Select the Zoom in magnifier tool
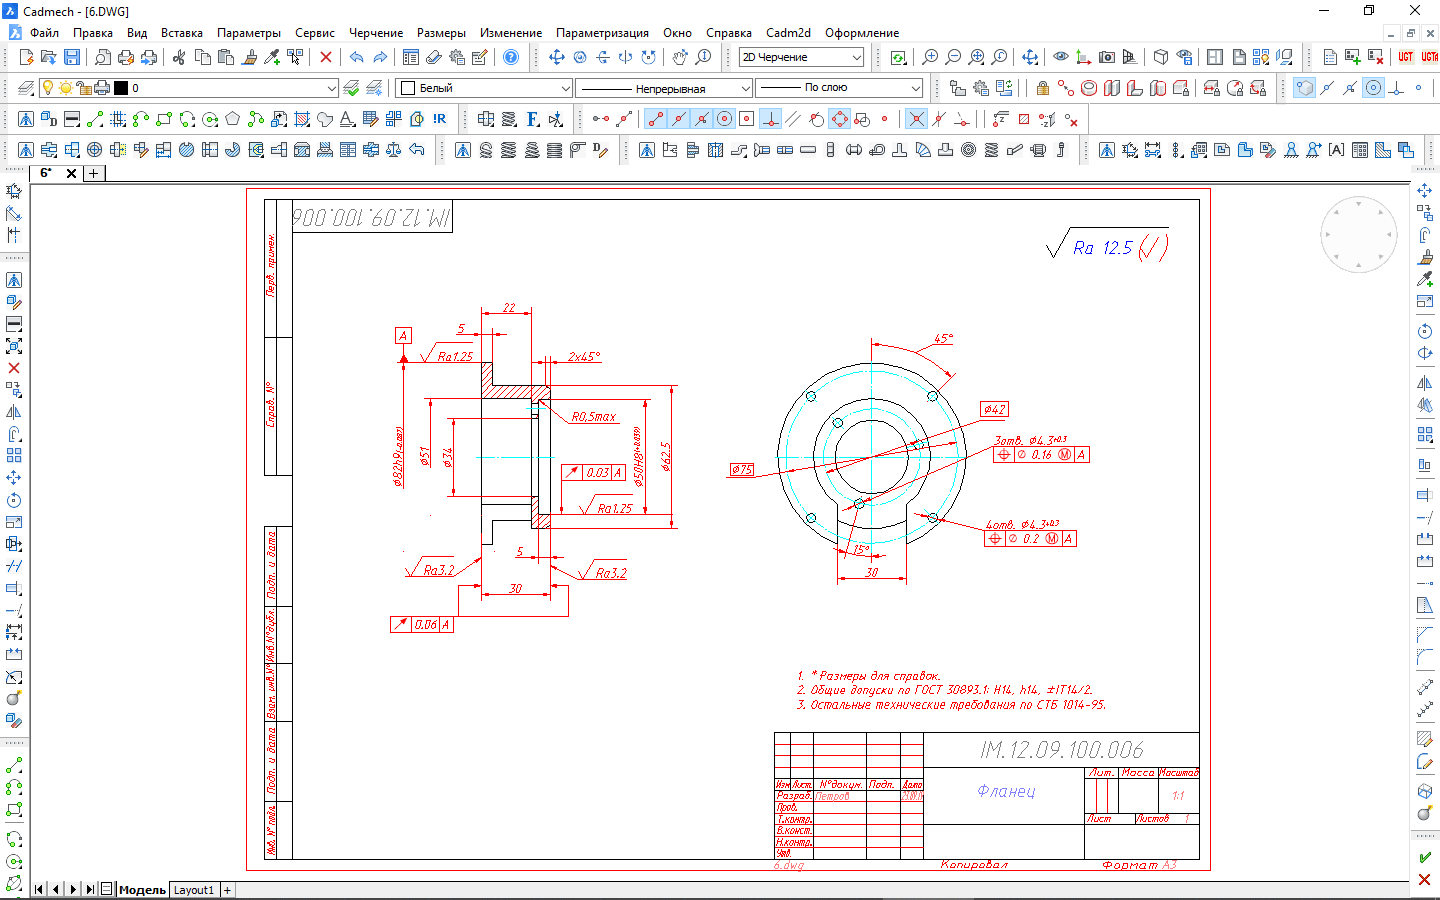The height and width of the screenshot is (900, 1440). (930, 58)
